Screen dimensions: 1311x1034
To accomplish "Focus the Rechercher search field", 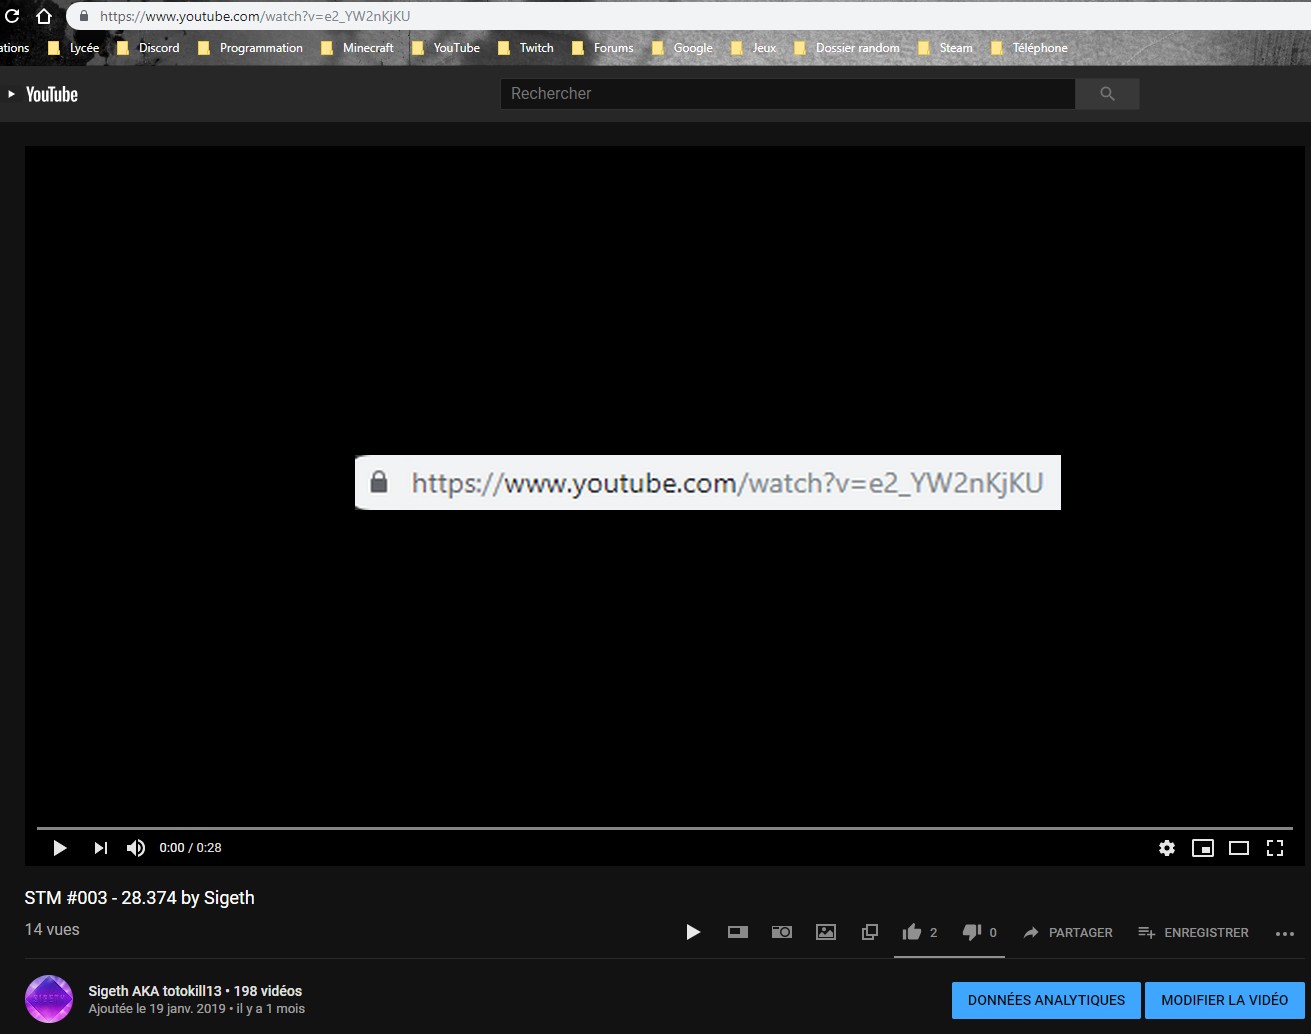I will (787, 94).
